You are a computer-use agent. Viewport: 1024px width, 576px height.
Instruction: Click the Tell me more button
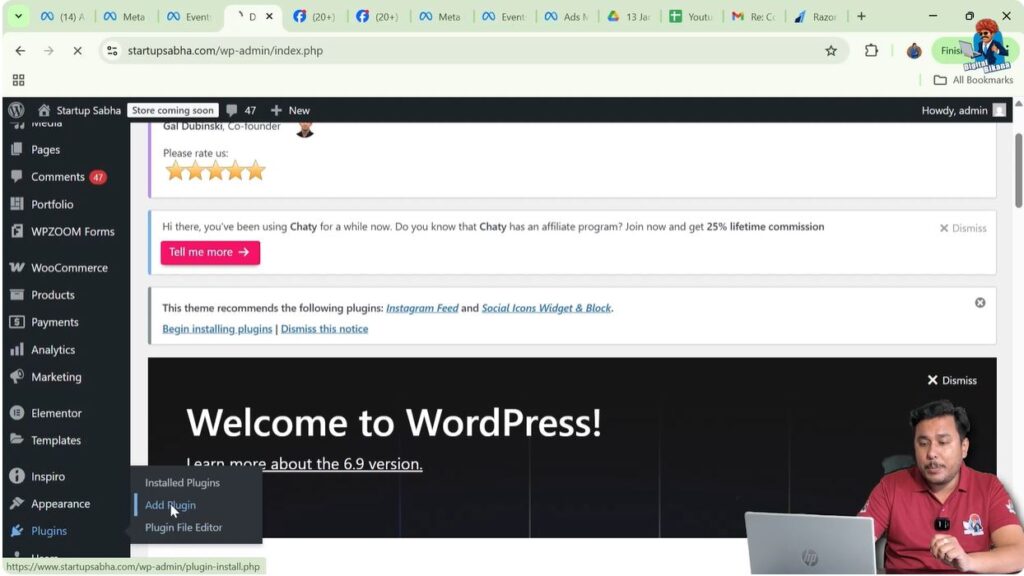tap(210, 252)
